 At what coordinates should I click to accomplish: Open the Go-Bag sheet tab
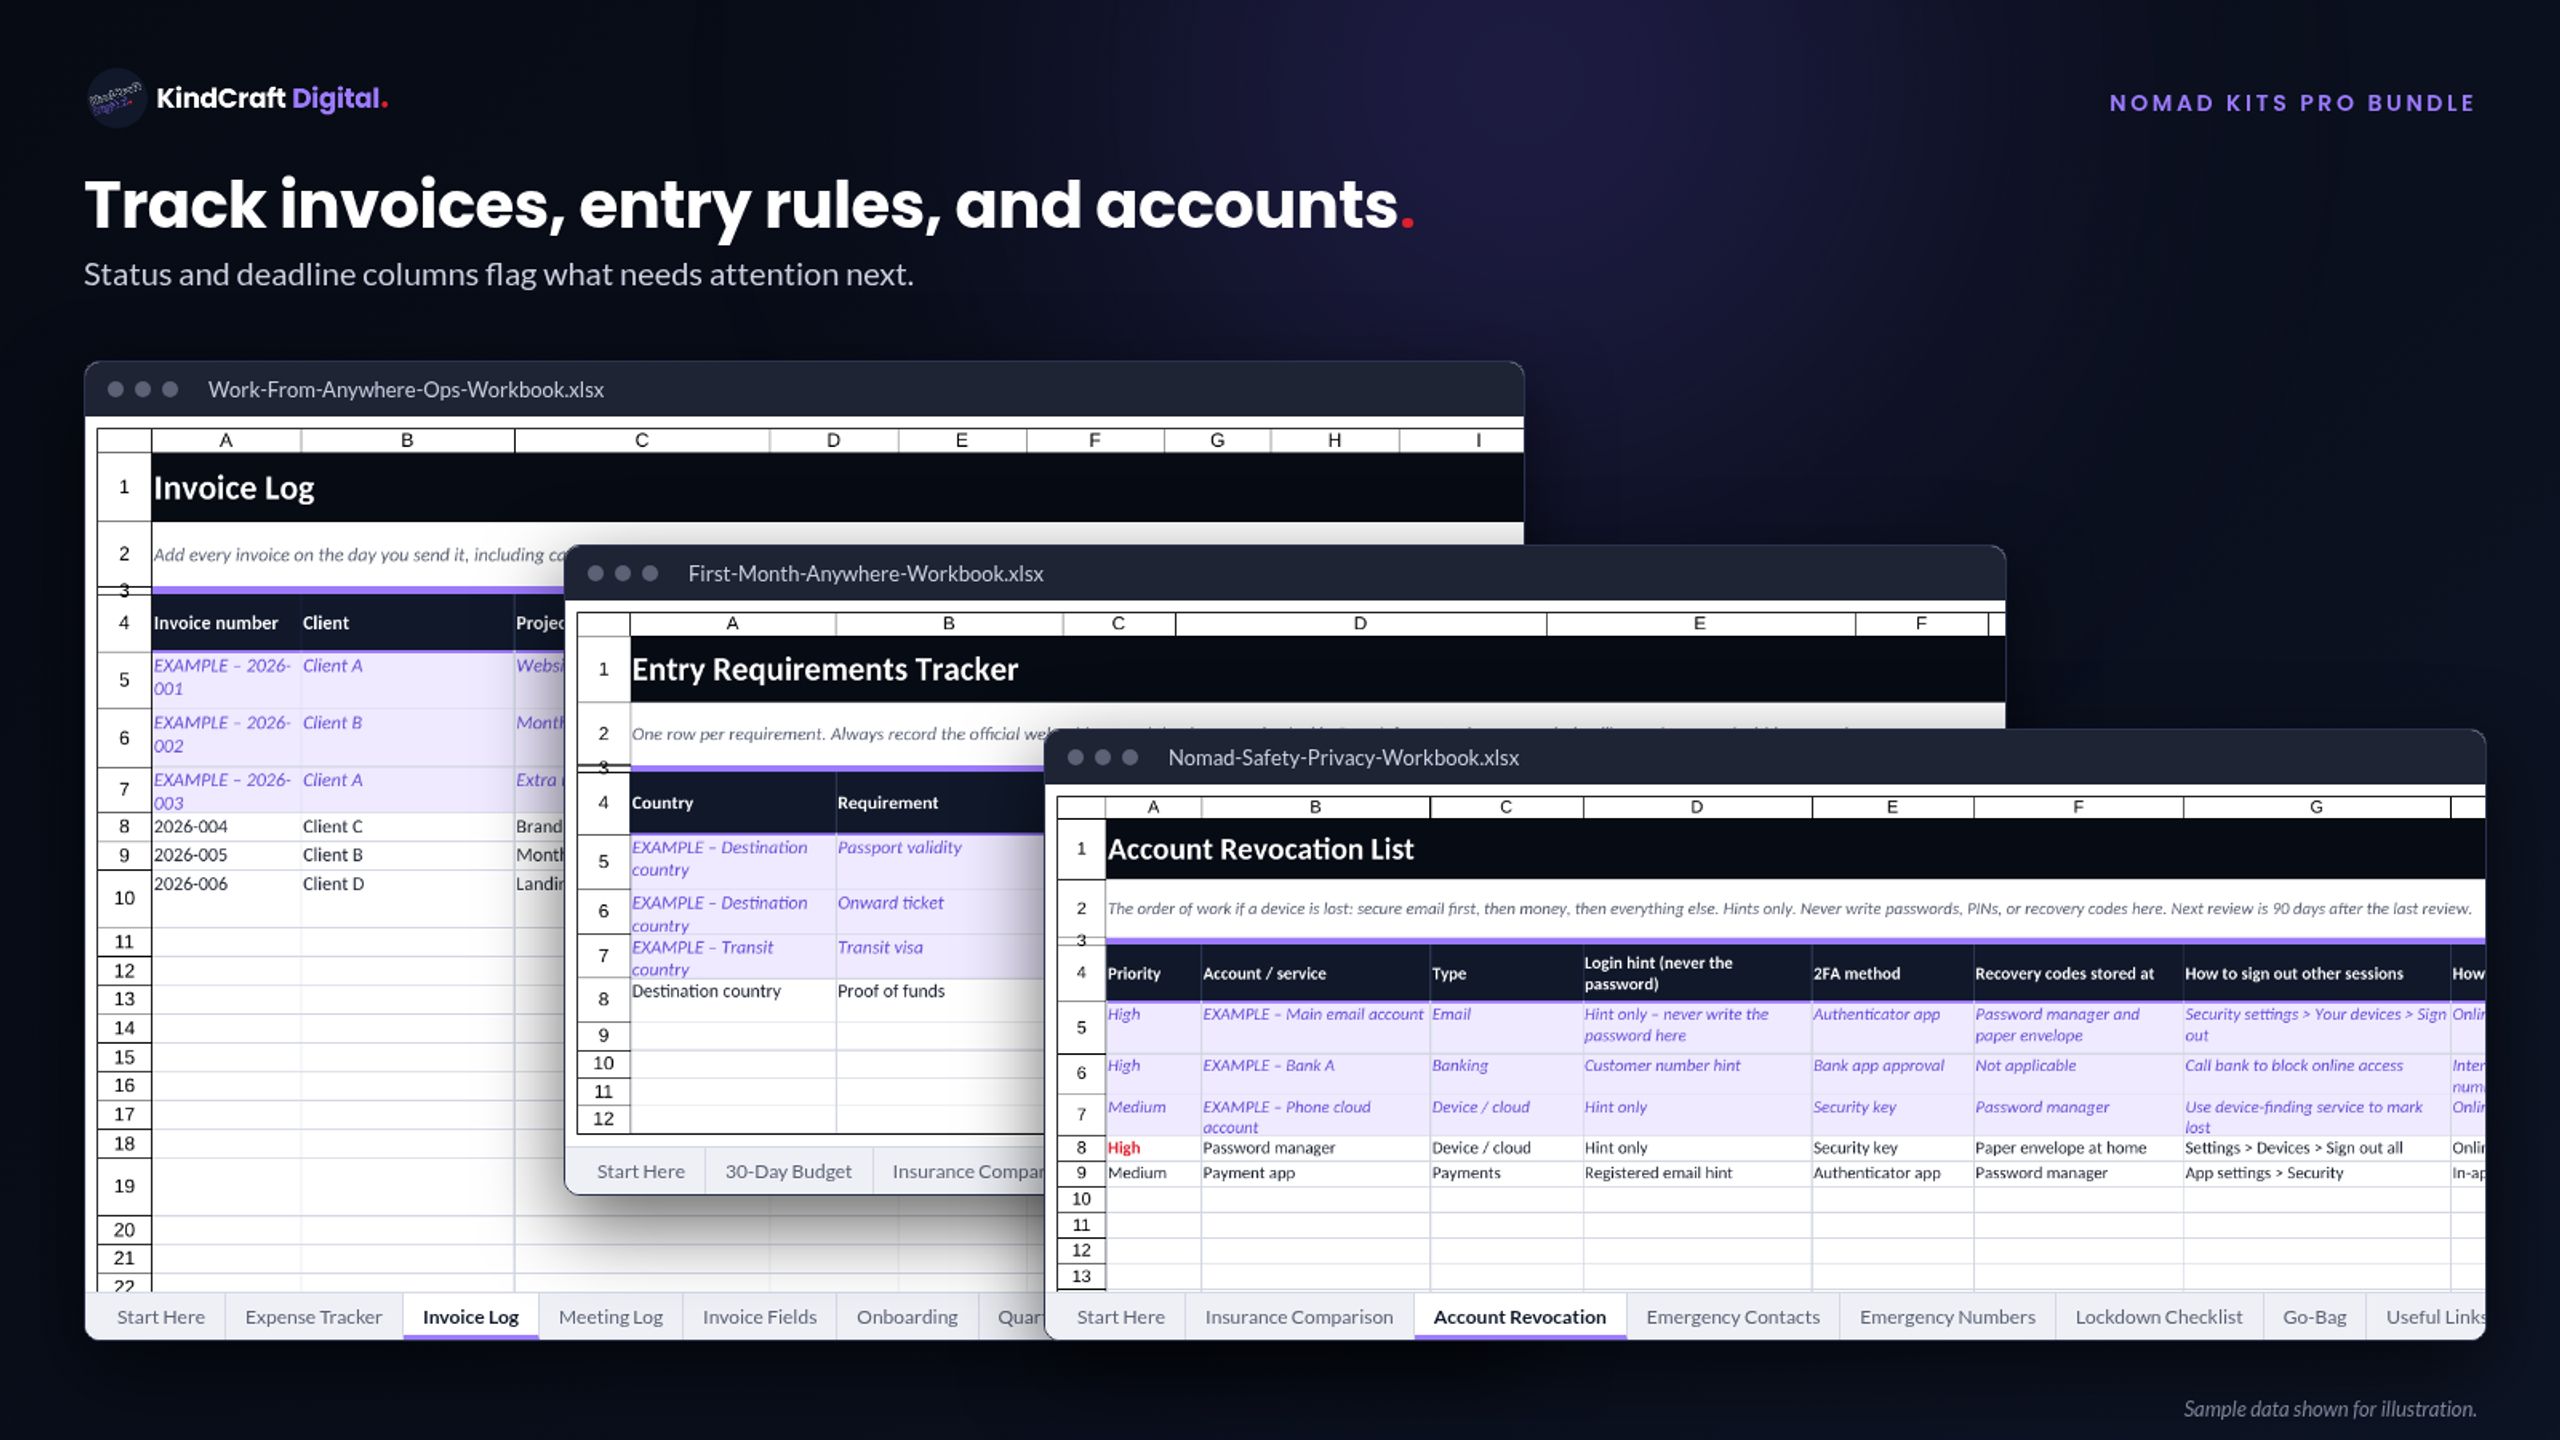(x=2314, y=1316)
